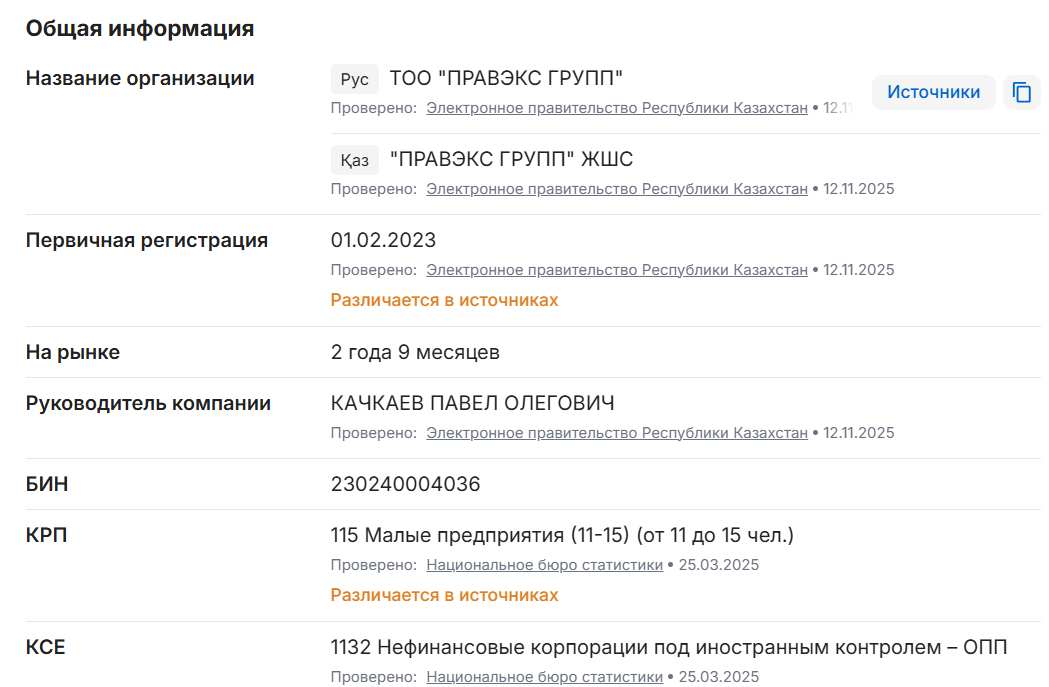
Task: Open e-government link under "ПРАВЭКС ГРУПП" ЖШС
Action: pyautogui.click(x=616, y=189)
